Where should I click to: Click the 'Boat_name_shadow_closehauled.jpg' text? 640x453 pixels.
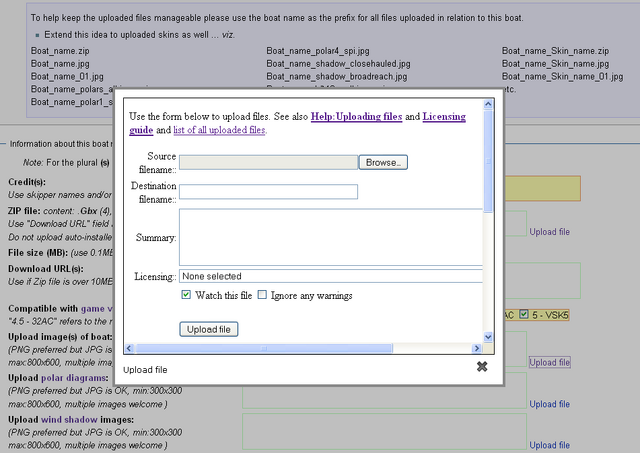click(x=338, y=64)
